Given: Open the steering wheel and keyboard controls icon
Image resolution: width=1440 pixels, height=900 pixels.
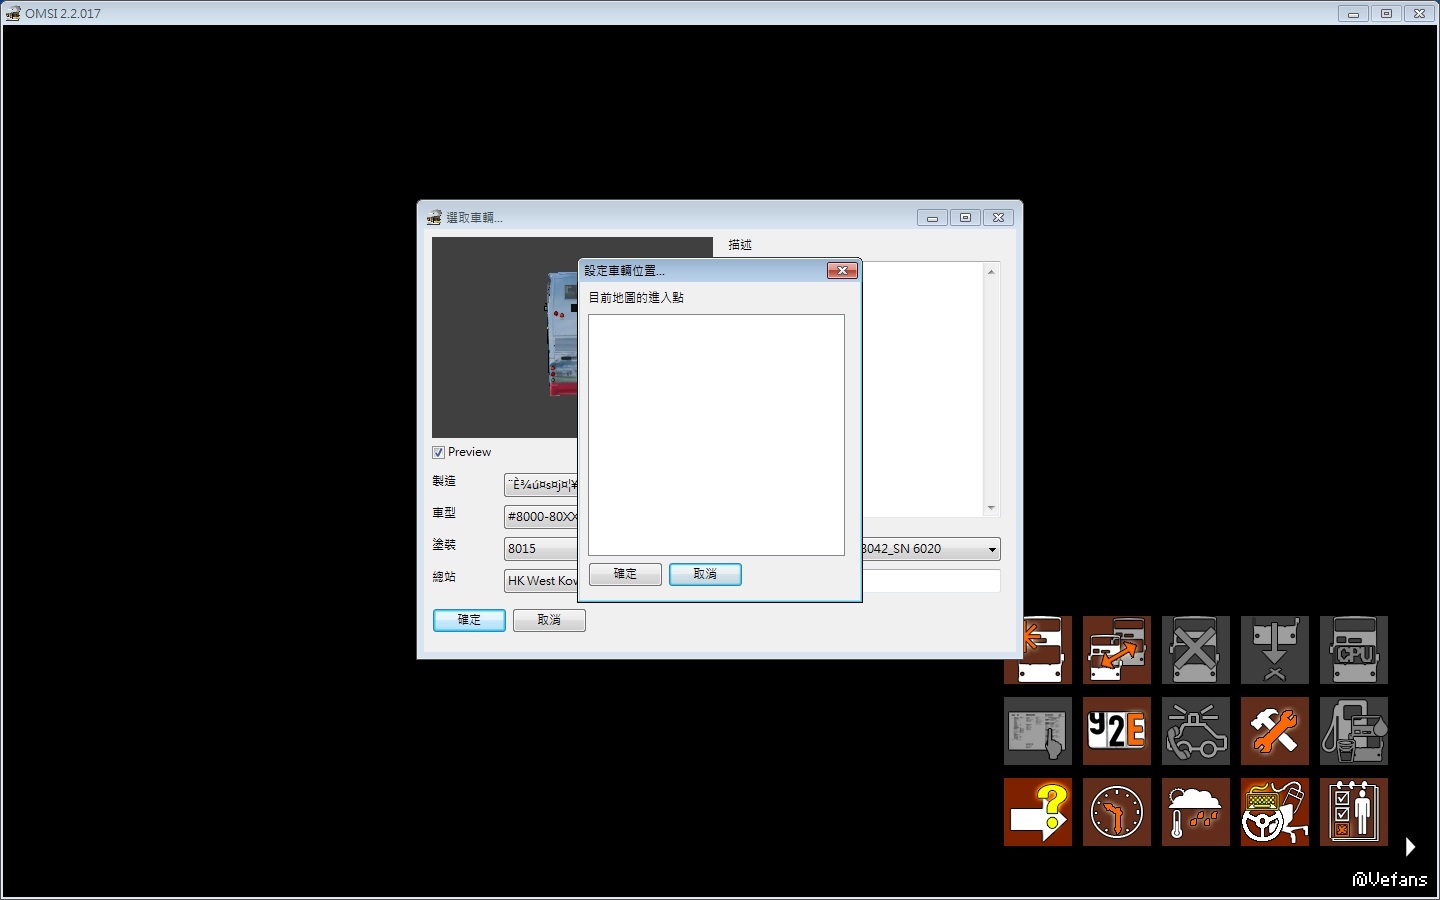Looking at the screenshot, I should pos(1275,812).
